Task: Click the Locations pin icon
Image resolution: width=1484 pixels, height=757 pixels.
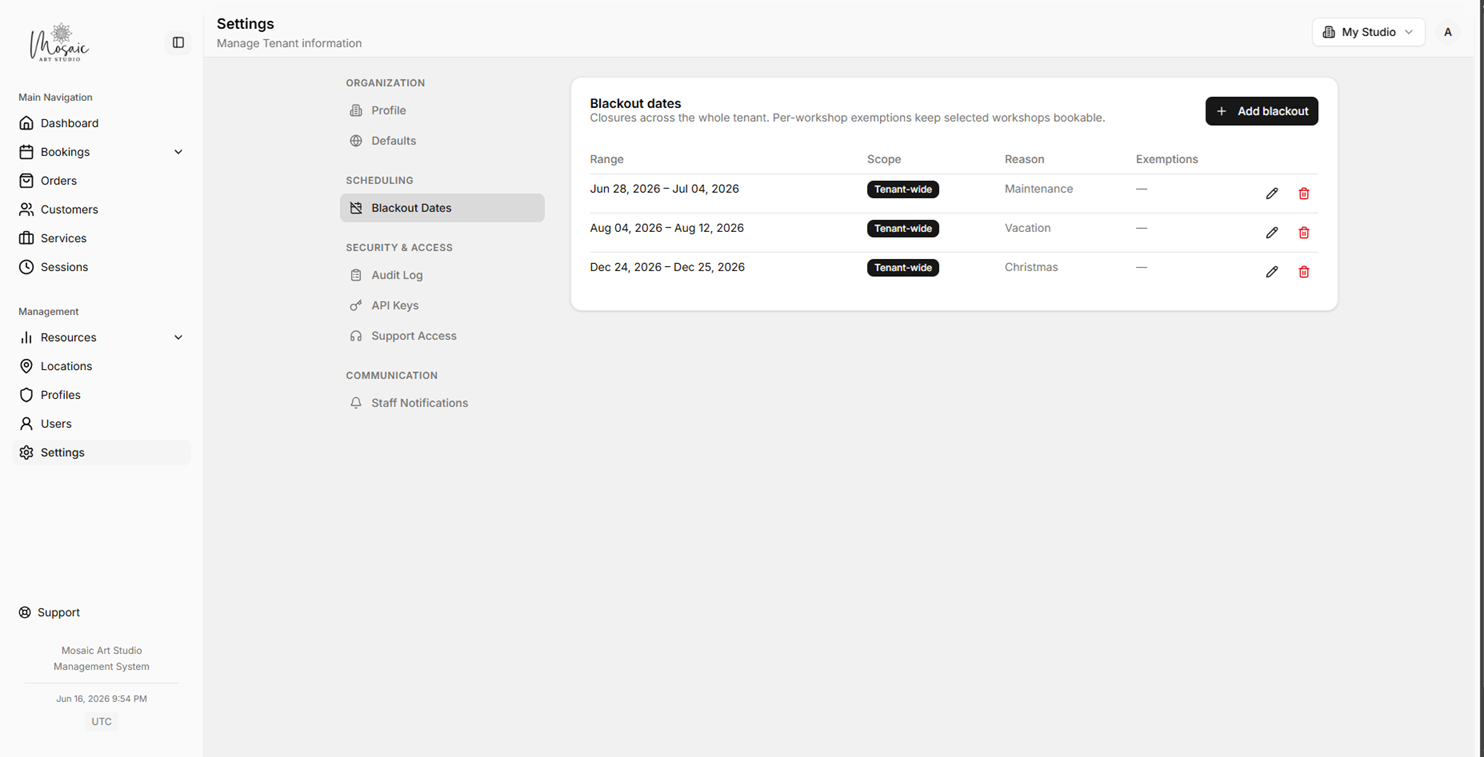Action: tap(26, 366)
